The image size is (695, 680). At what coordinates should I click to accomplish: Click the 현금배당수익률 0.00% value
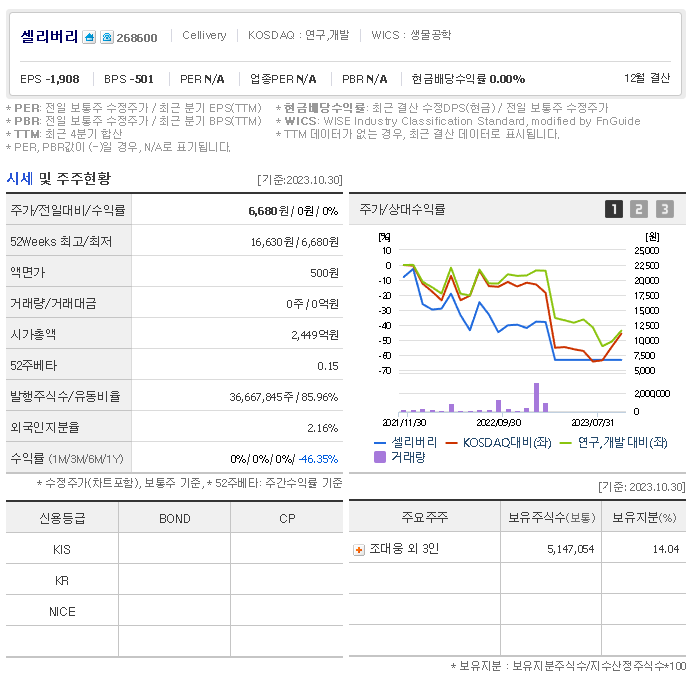[x=507, y=79]
